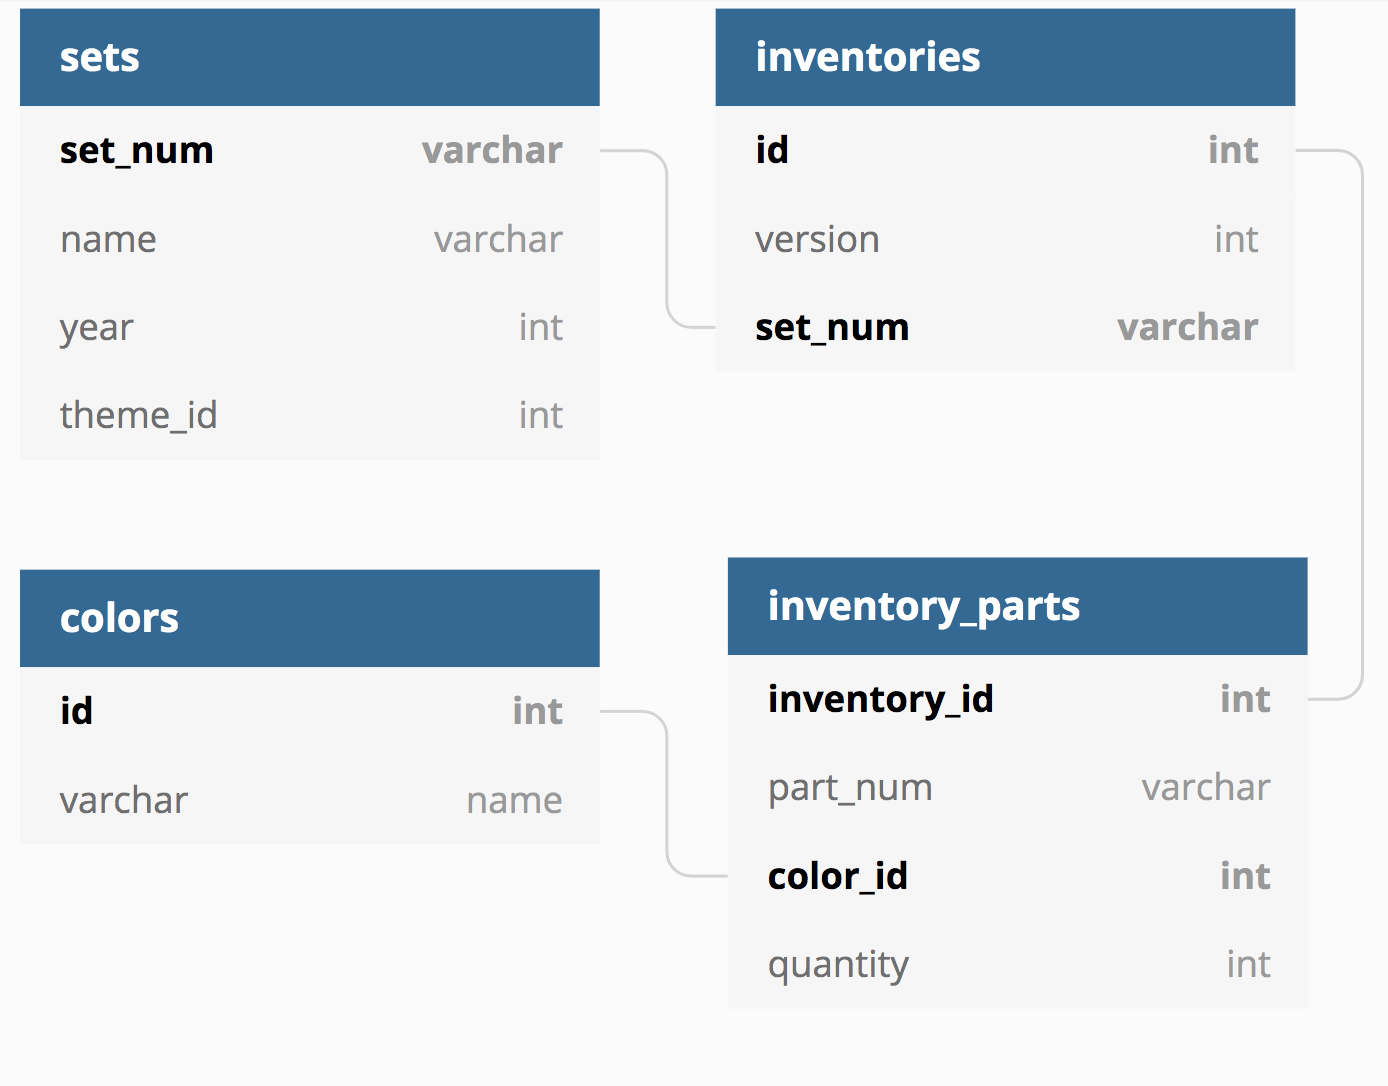The height and width of the screenshot is (1086, 1388).
Task: Select the version field row
Action: pyautogui.click(x=1005, y=239)
